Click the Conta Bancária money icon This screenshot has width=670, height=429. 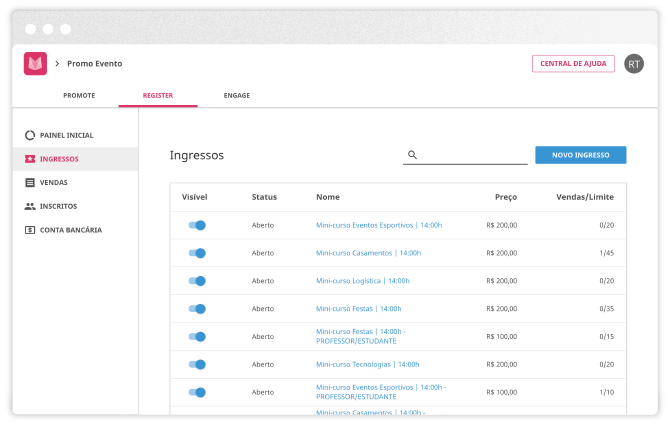point(30,230)
